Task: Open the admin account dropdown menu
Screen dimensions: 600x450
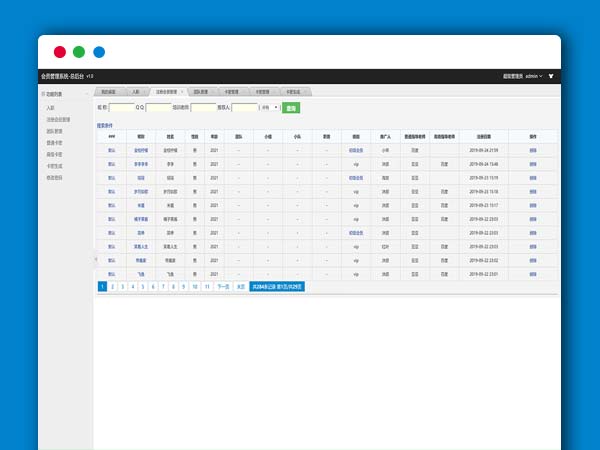Action: (532, 76)
